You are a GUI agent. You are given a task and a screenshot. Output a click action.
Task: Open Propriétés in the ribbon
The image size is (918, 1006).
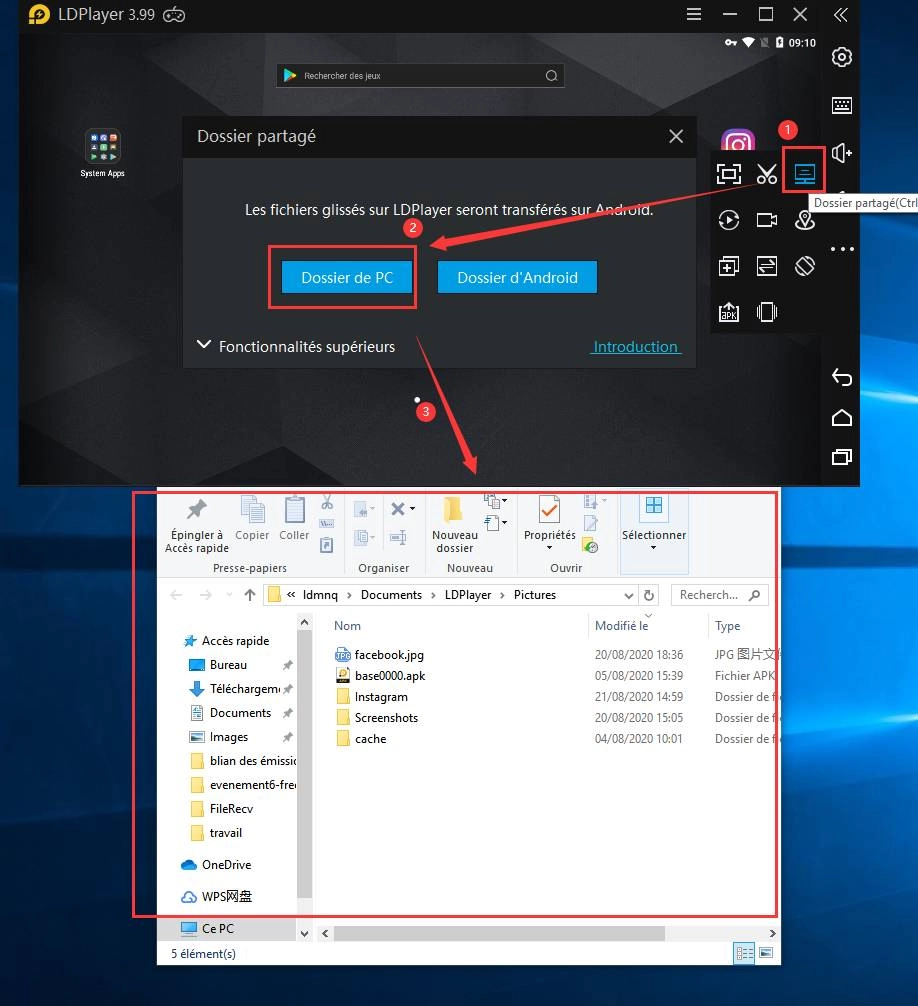point(549,518)
